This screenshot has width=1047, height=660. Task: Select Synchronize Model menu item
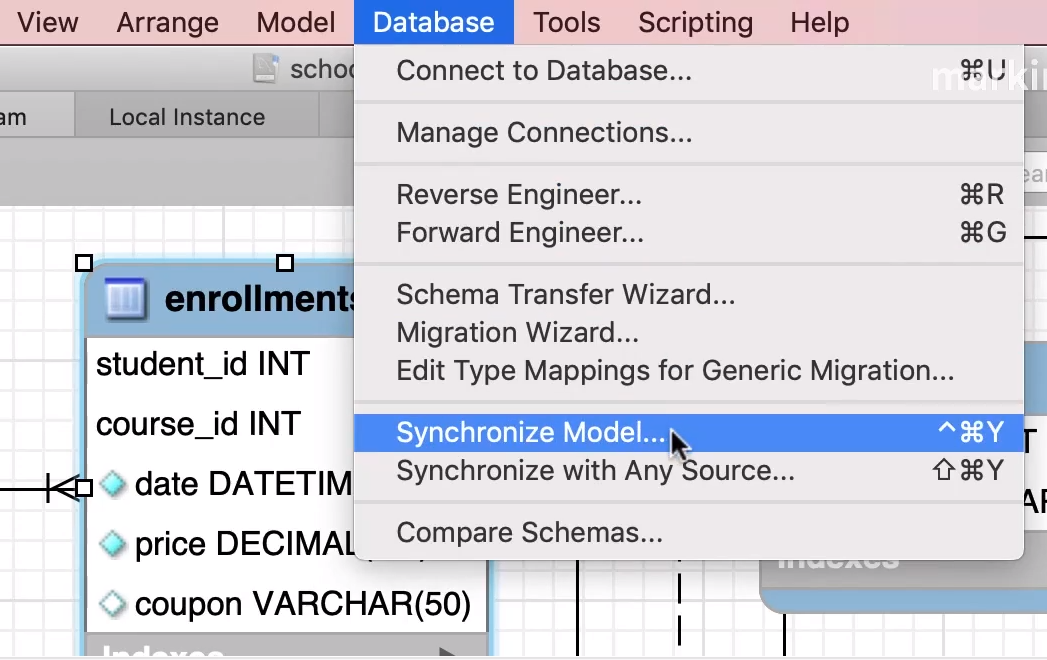[530, 433]
